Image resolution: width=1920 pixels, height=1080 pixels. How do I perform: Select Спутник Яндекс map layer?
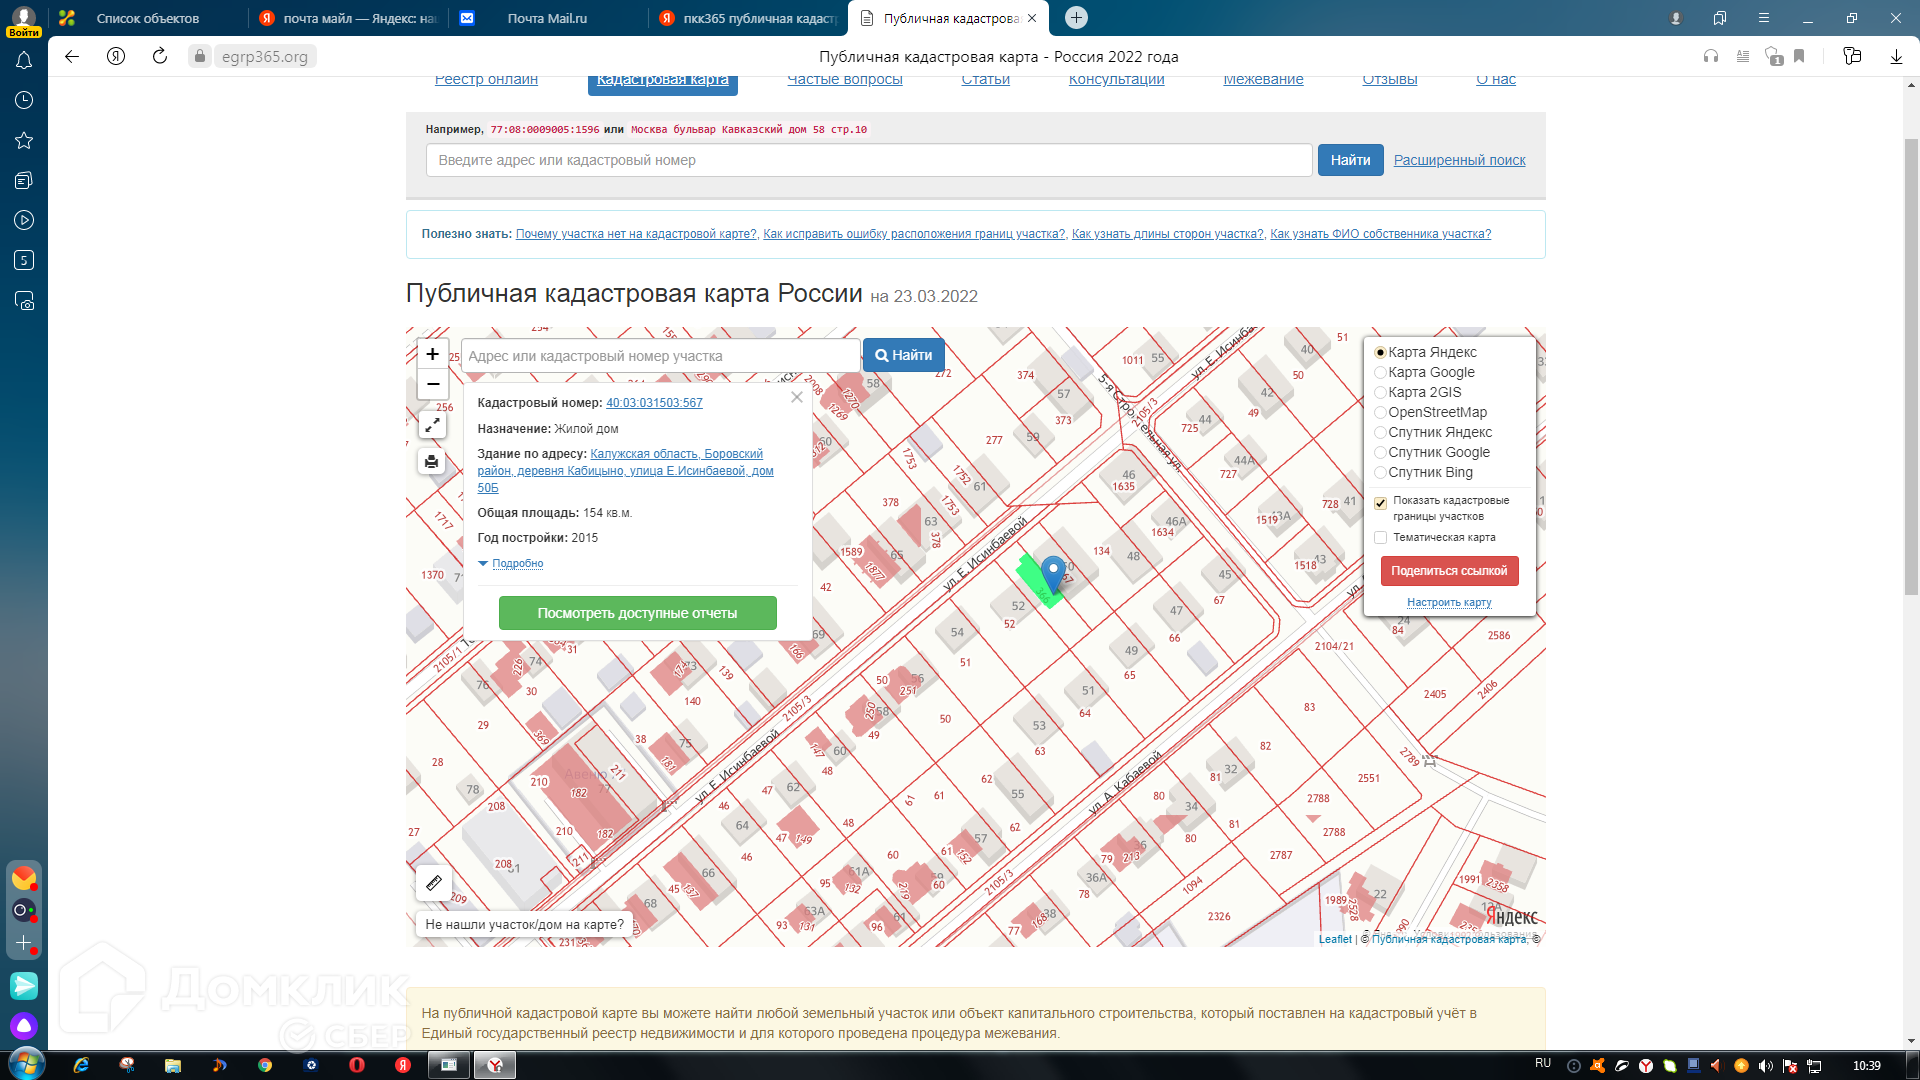pyautogui.click(x=1381, y=432)
